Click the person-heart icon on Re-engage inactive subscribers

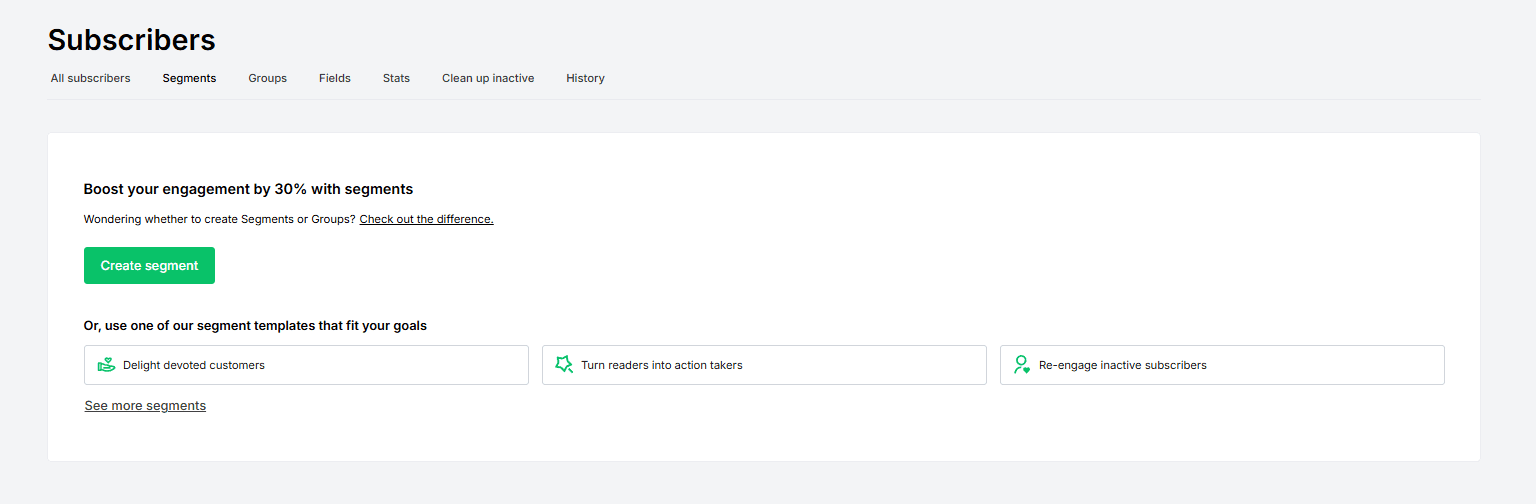point(1022,365)
